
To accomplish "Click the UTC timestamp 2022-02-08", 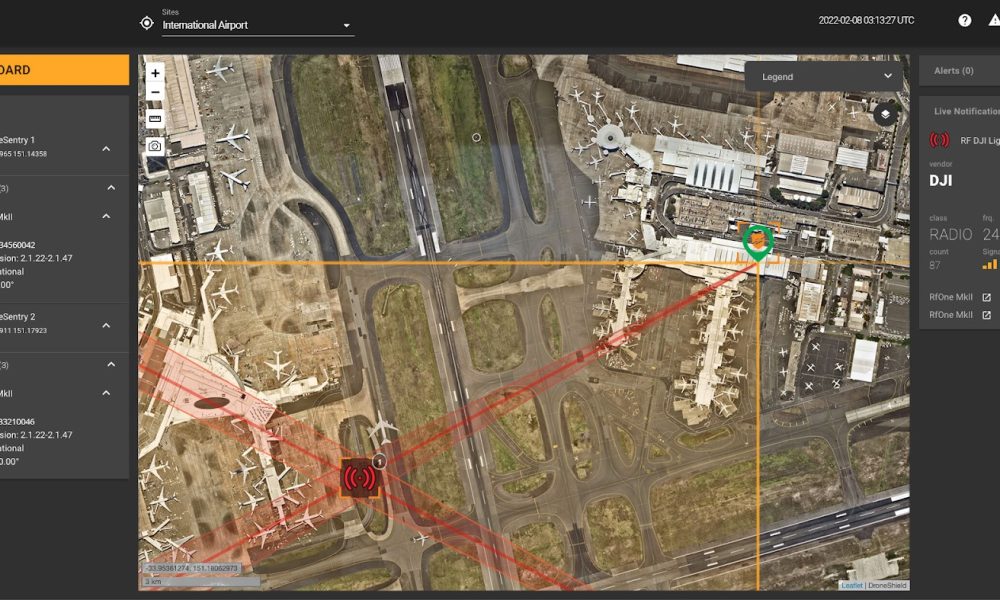I will pos(866,20).
